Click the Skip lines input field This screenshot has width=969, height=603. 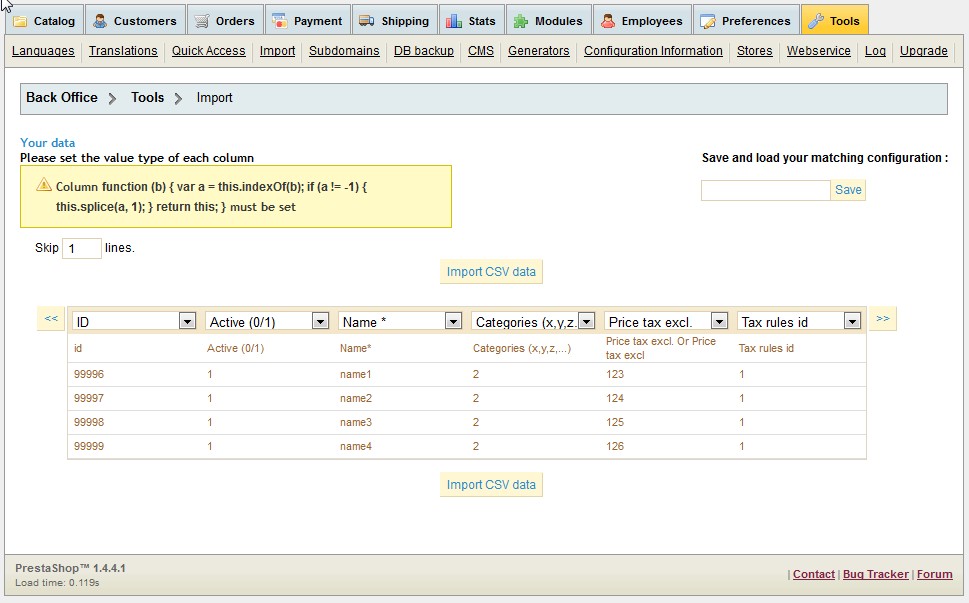coord(82,248)
